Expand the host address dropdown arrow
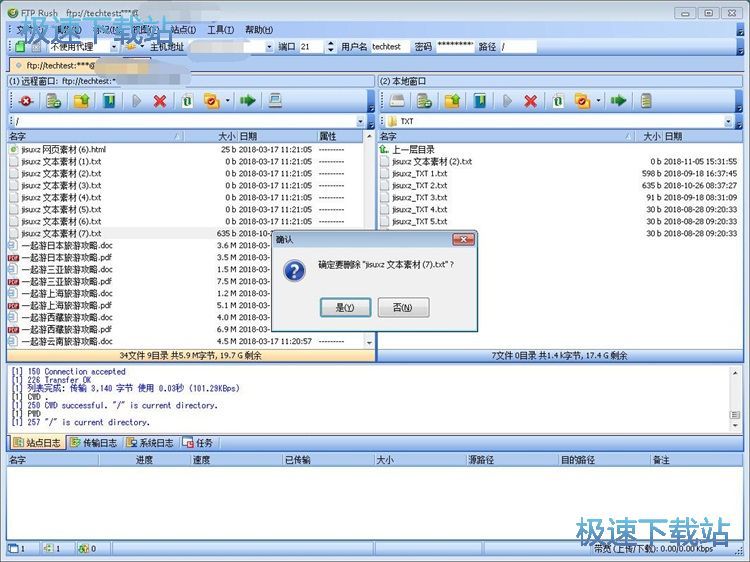 pyautogui.click(x=269, y=47)
